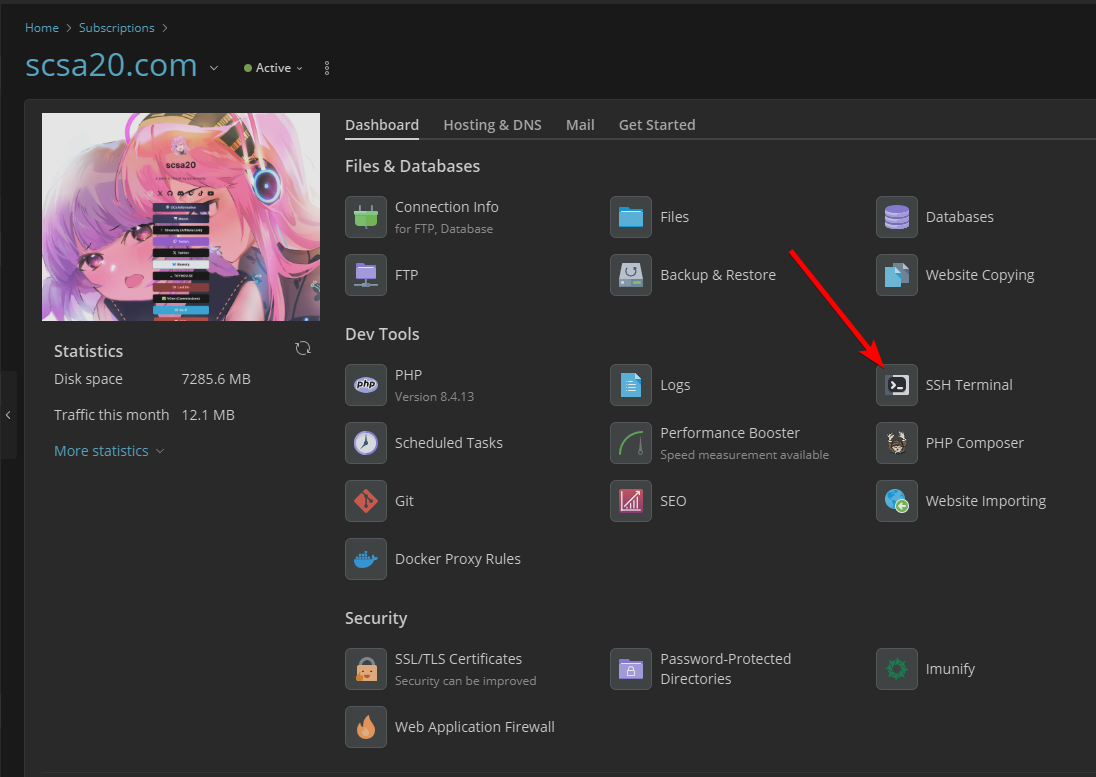Switch to the Mail tab
The image size is (1096, 777).
click(x=580, y=125)
